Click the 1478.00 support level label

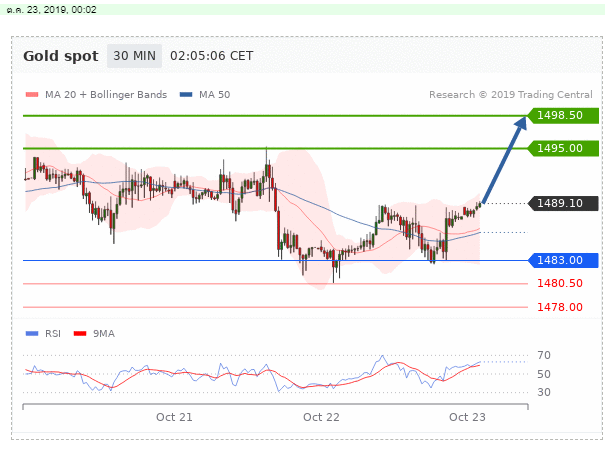[x=560, y=307]
